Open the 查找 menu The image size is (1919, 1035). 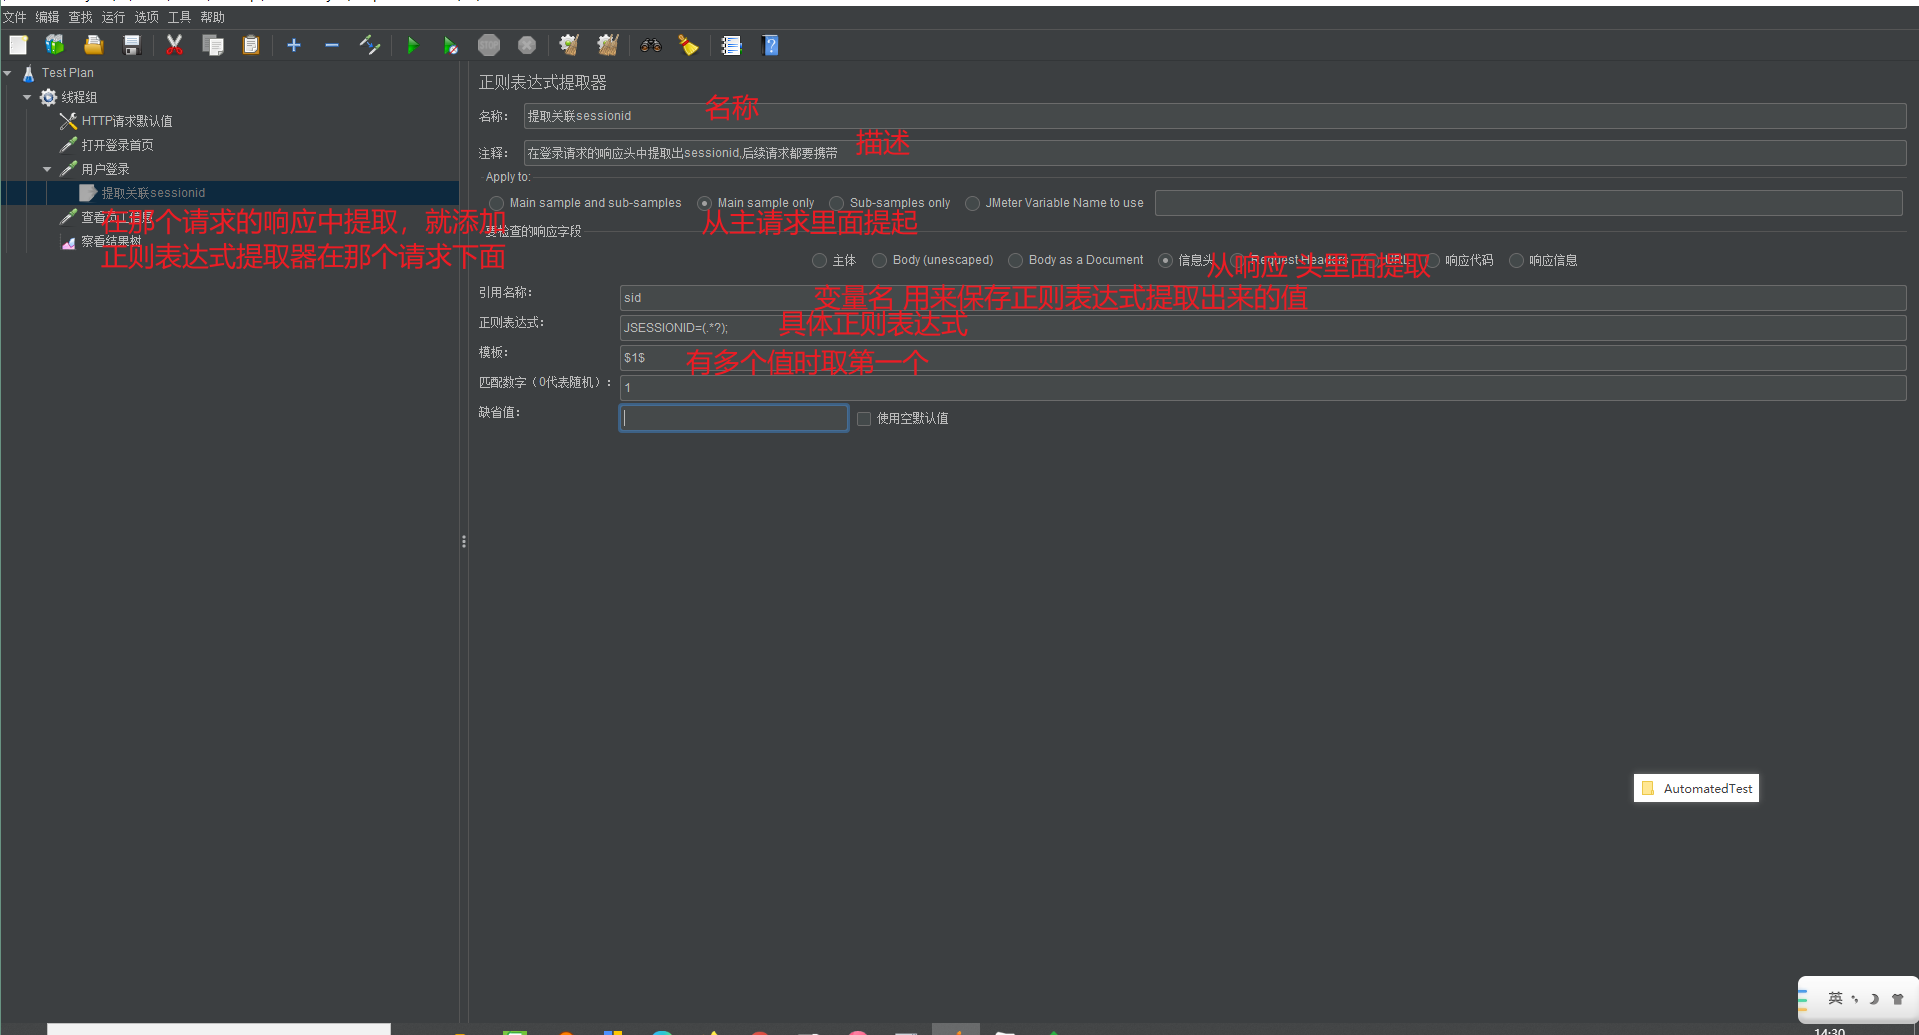point(81,17)
